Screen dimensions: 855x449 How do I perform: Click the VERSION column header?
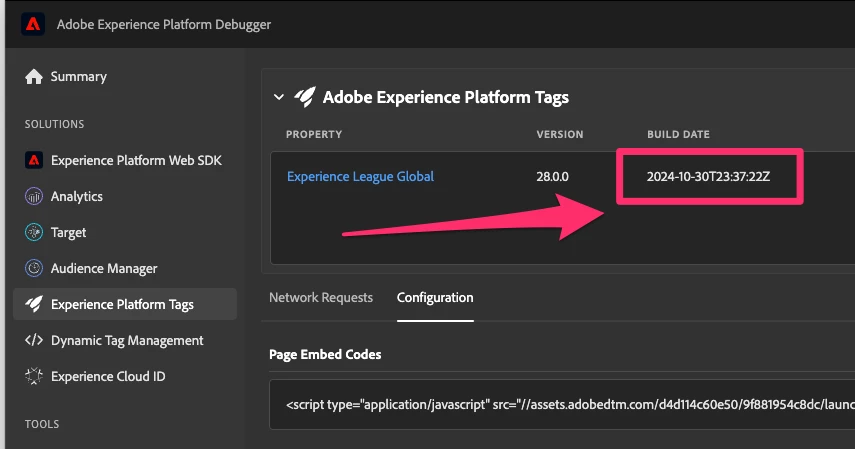559,134
